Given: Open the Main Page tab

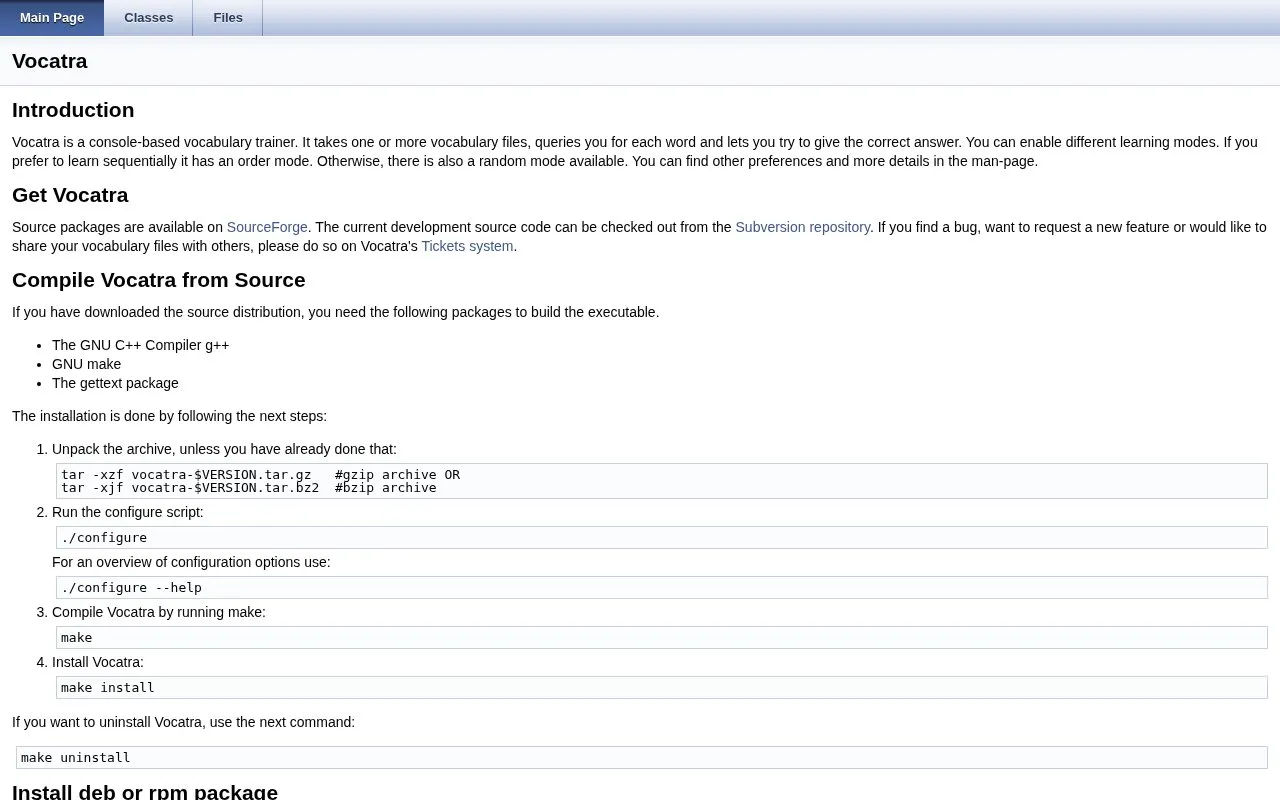Looking at the screenshot, I should [x=52, y=18].
